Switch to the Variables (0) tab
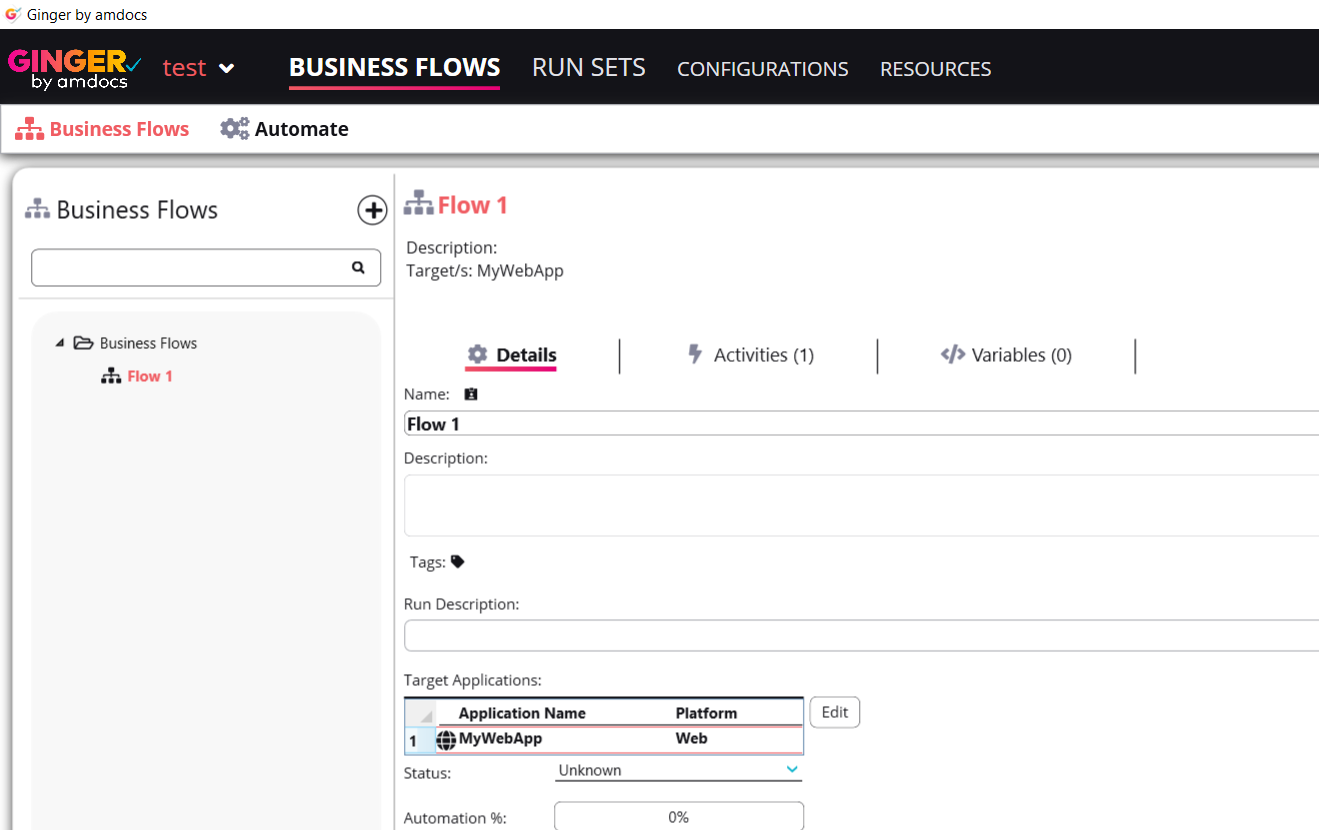The width and height of the screenshot is (1319, 830). pos(1007,355)
